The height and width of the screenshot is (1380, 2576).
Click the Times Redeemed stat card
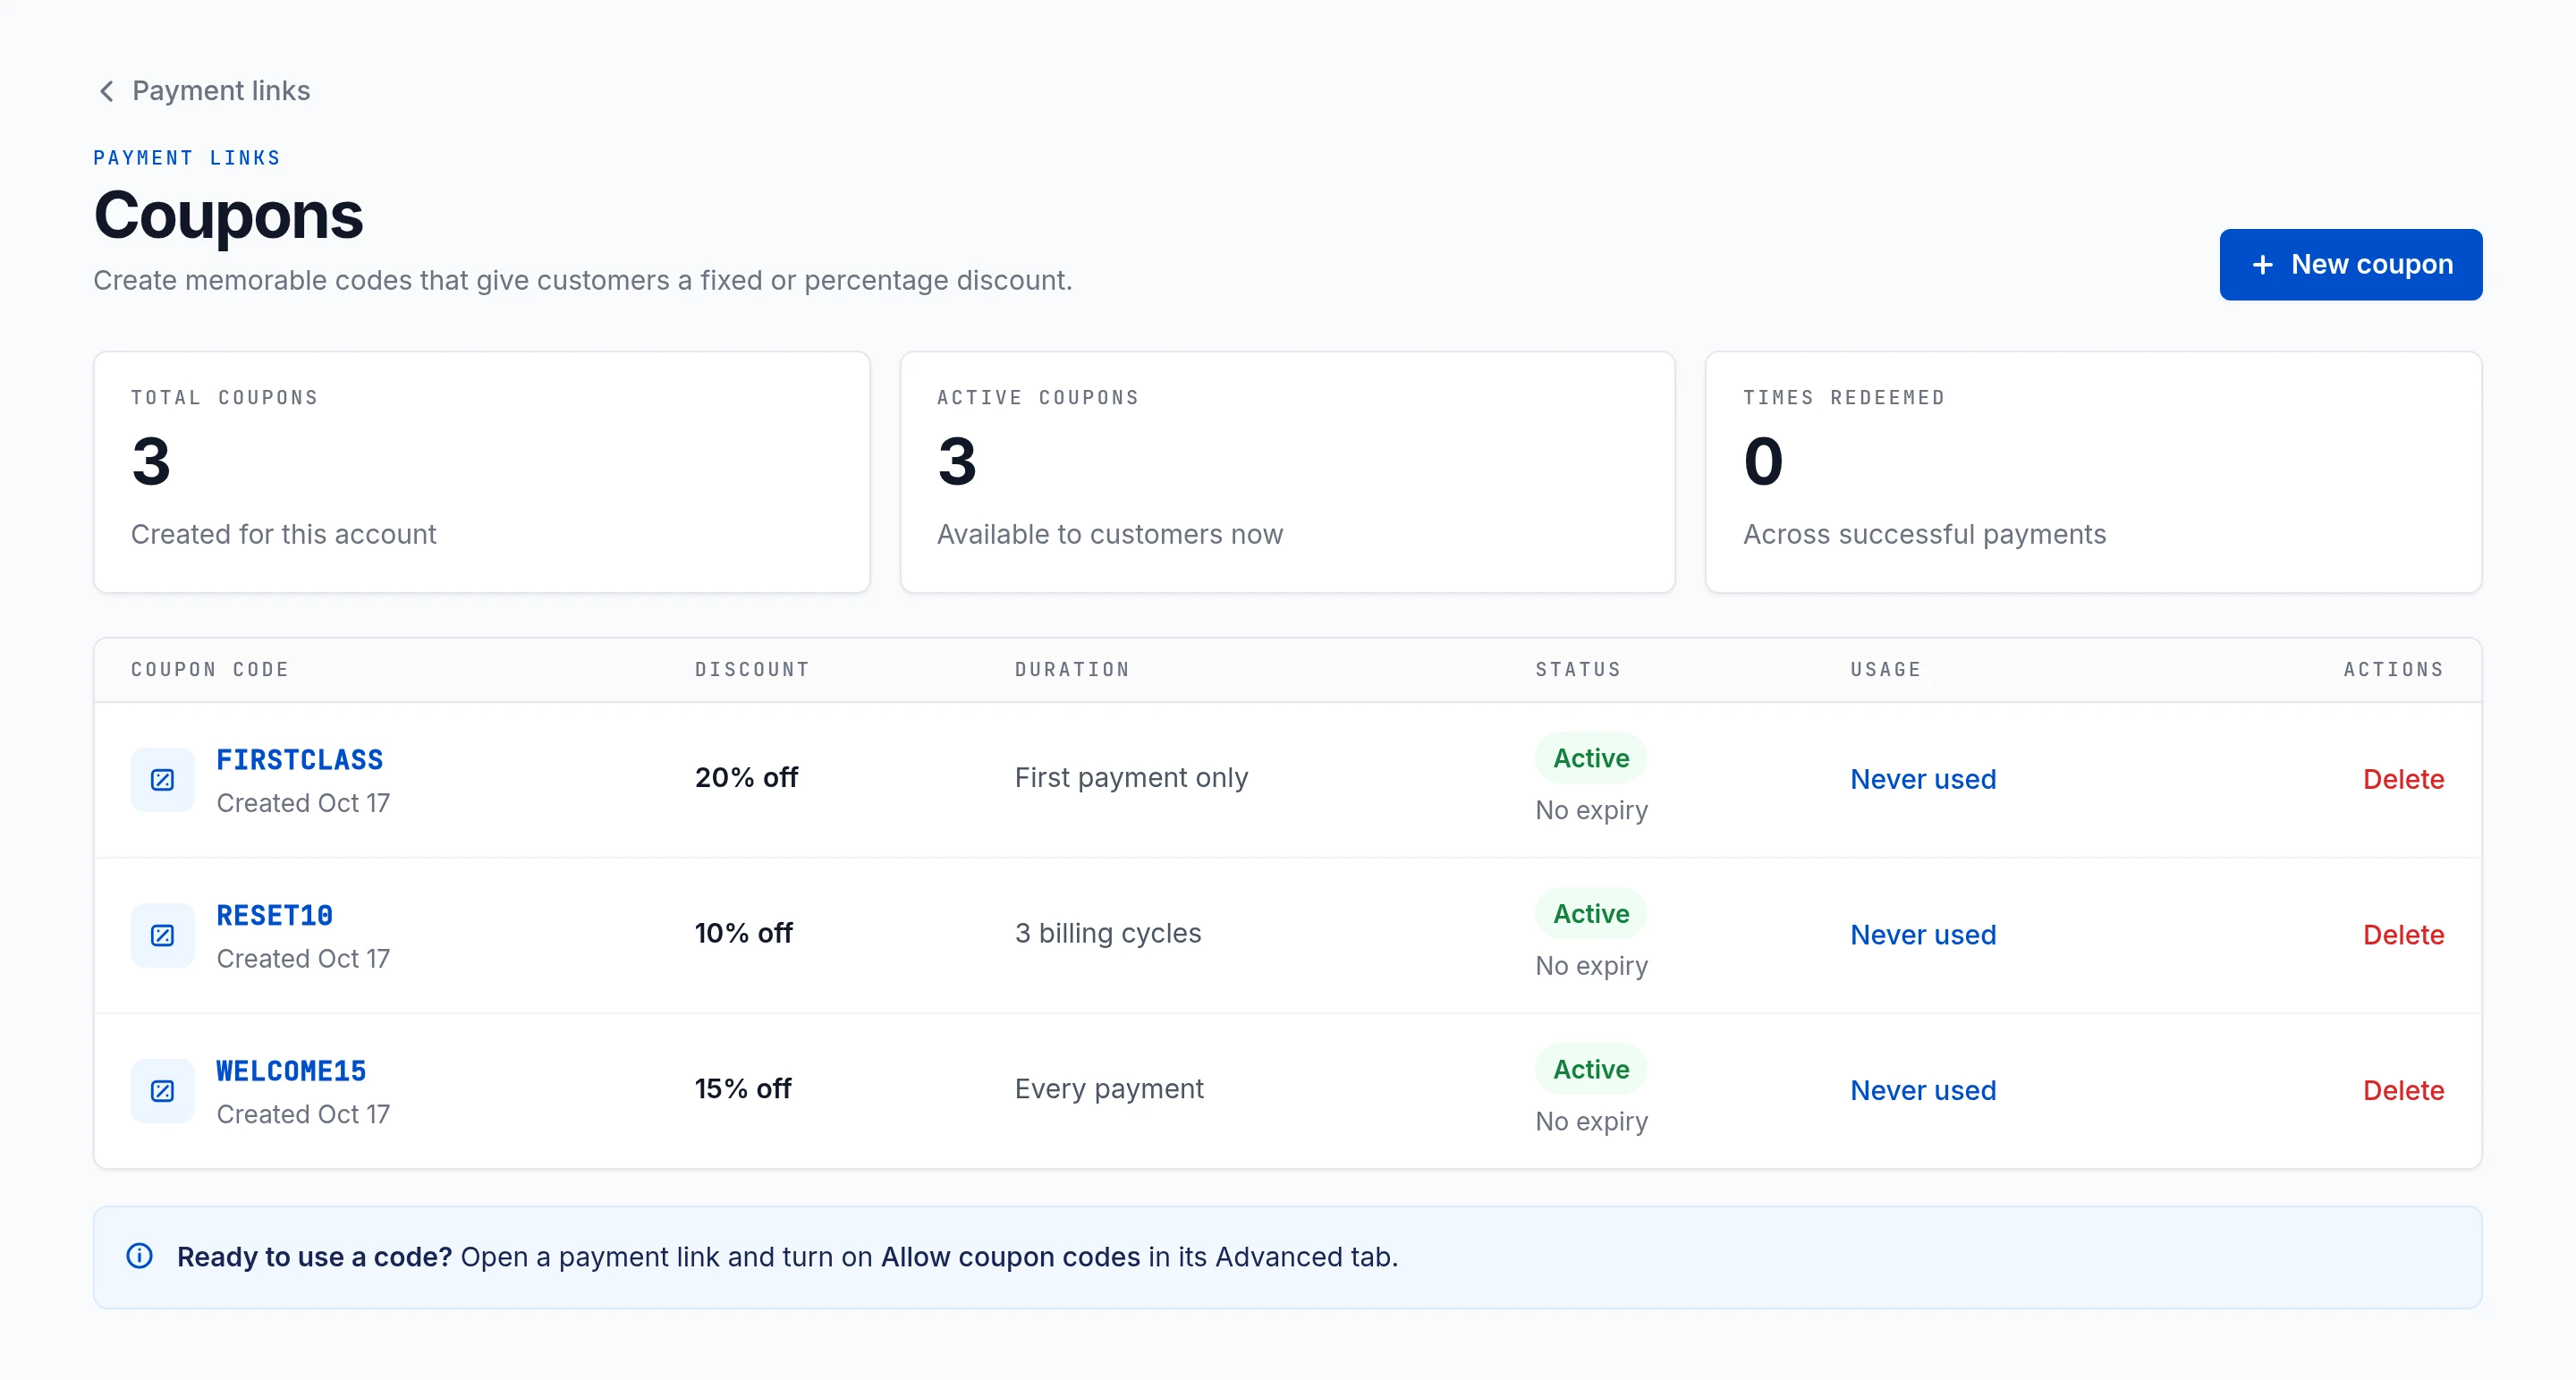pyautogui.click(x=2093, y=472)
